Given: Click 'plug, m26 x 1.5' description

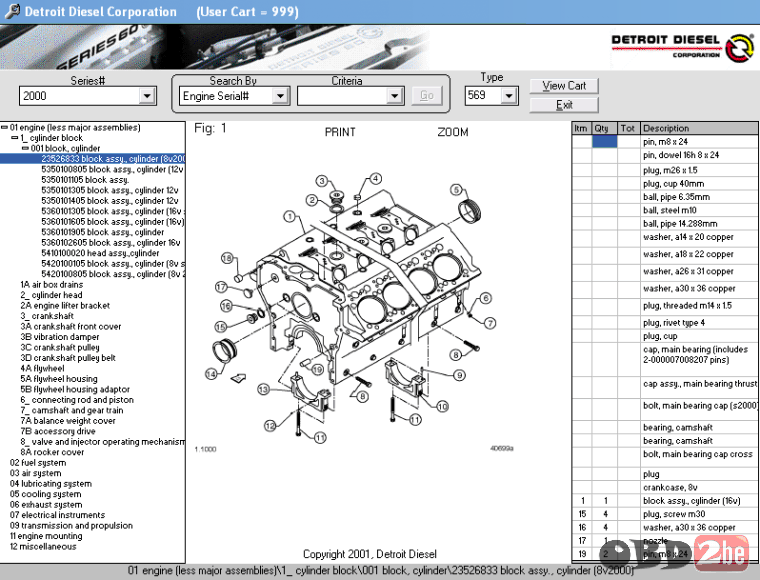Looking at the screenshot, I should (x=670, y=170).
